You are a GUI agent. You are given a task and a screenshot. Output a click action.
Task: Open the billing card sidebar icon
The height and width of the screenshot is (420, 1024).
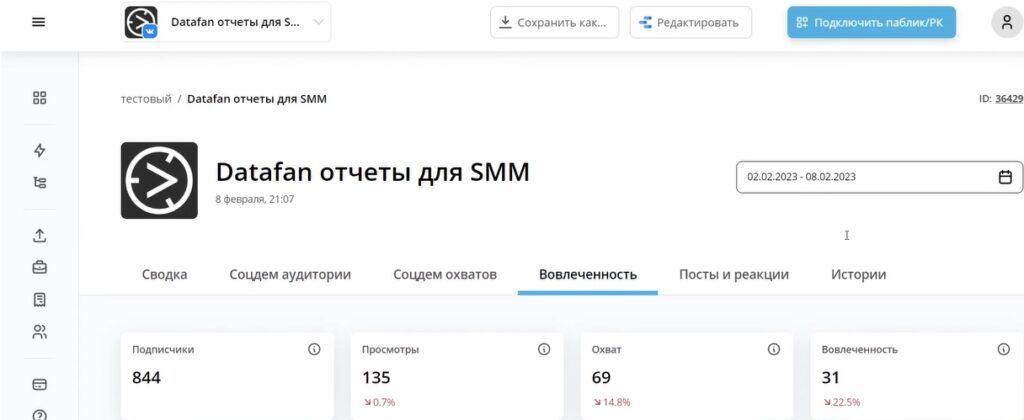39,384
